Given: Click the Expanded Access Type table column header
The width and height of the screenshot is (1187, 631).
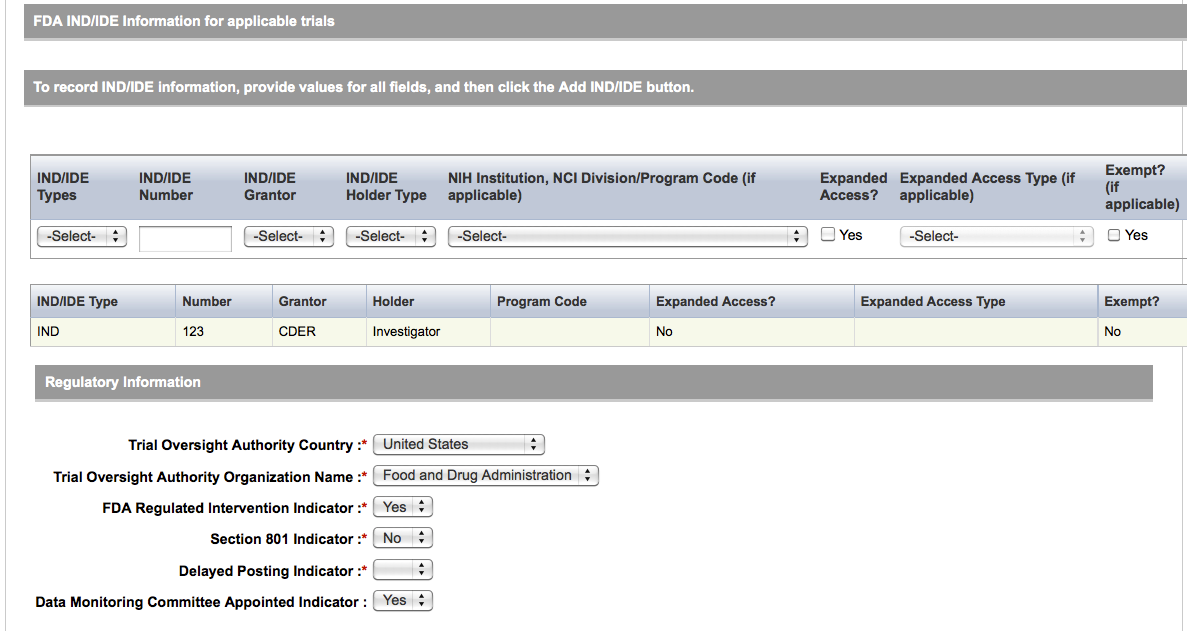Looking at the screenshot, I should pyautogui.click(x=976, y=301).
